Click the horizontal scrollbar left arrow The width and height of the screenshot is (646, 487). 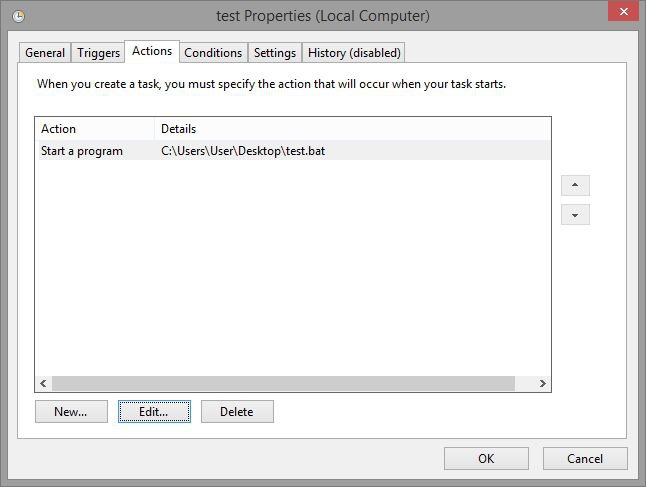(43, 383)
